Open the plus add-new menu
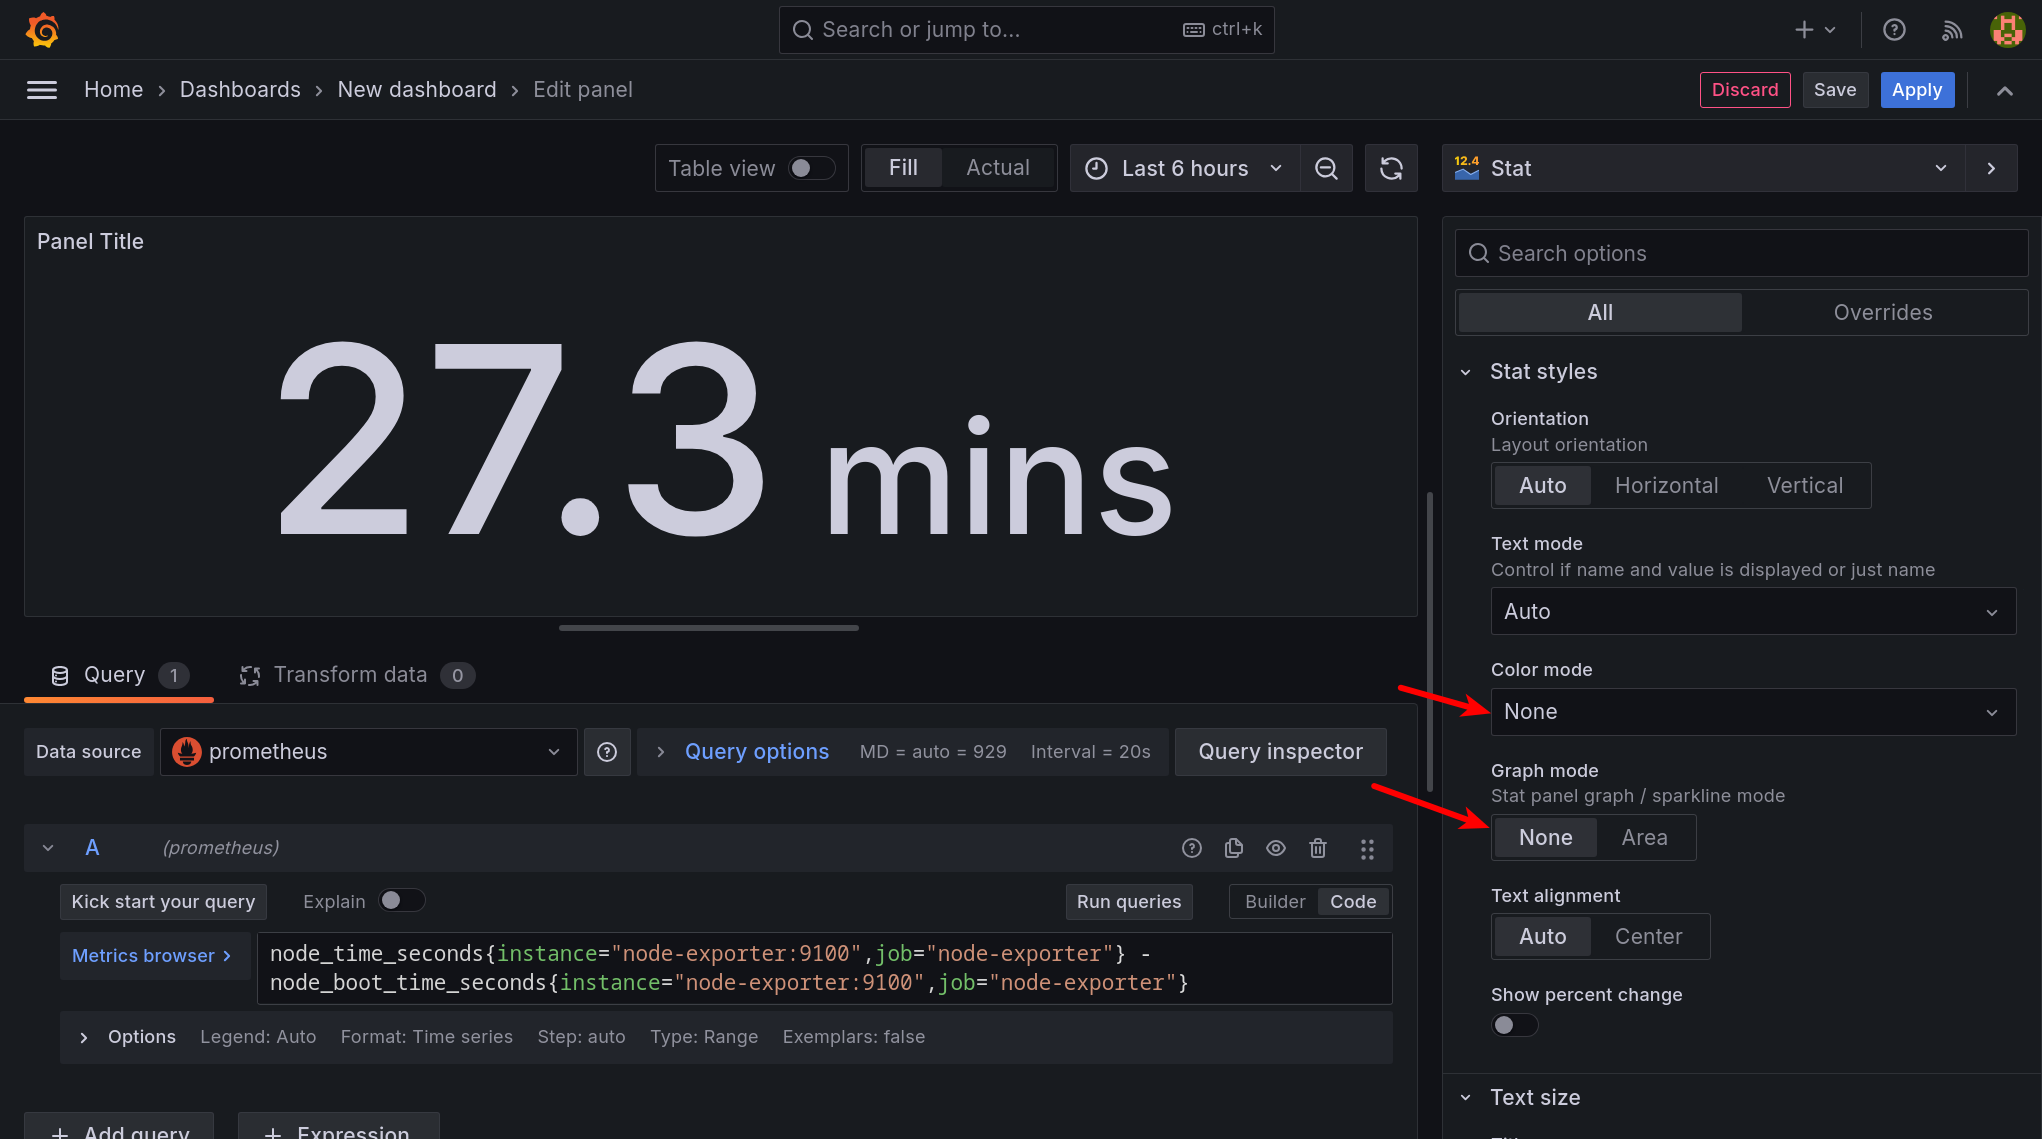The width and height of the screenshot is (2042, 1139). click(1815, 30)
